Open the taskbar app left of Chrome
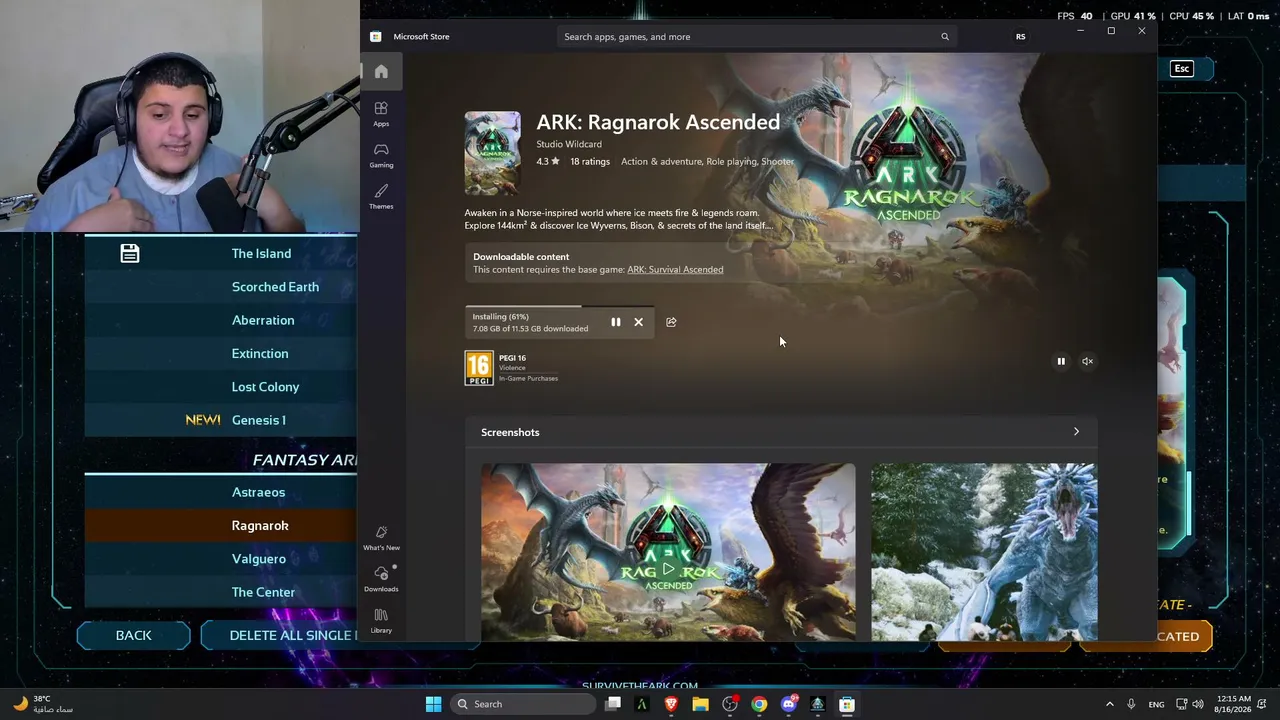The height and width of the screenshot is (720, 1280). tap(730, 704)
